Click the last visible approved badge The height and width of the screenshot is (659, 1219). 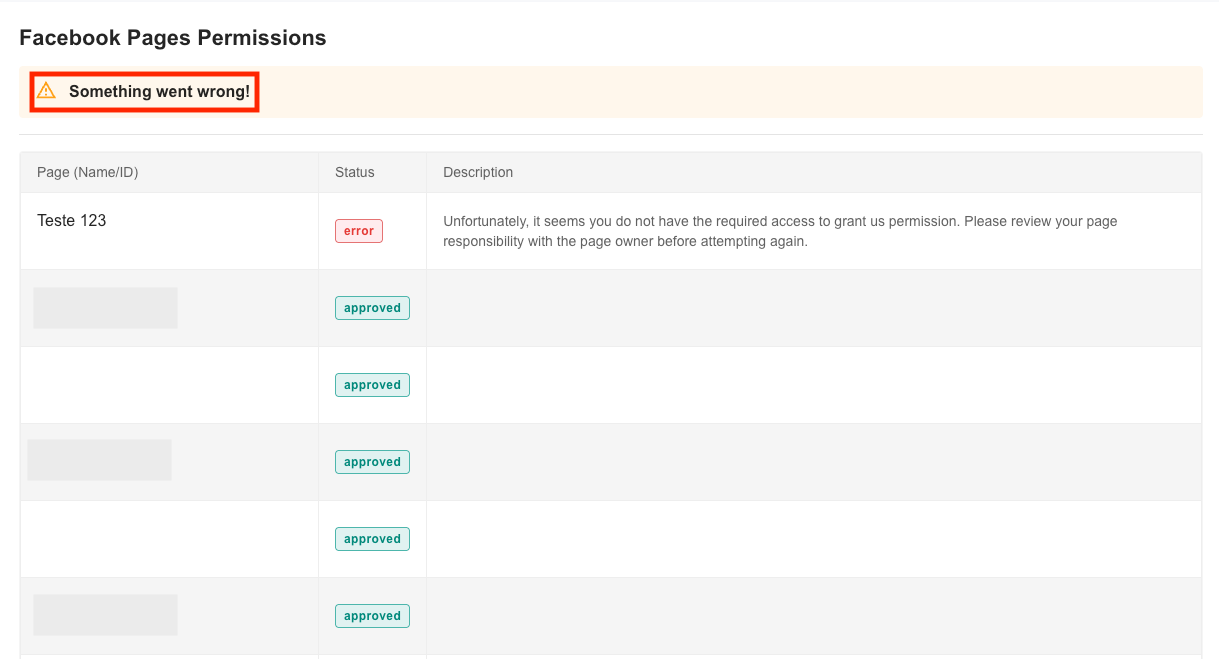[x=372, y=616]
